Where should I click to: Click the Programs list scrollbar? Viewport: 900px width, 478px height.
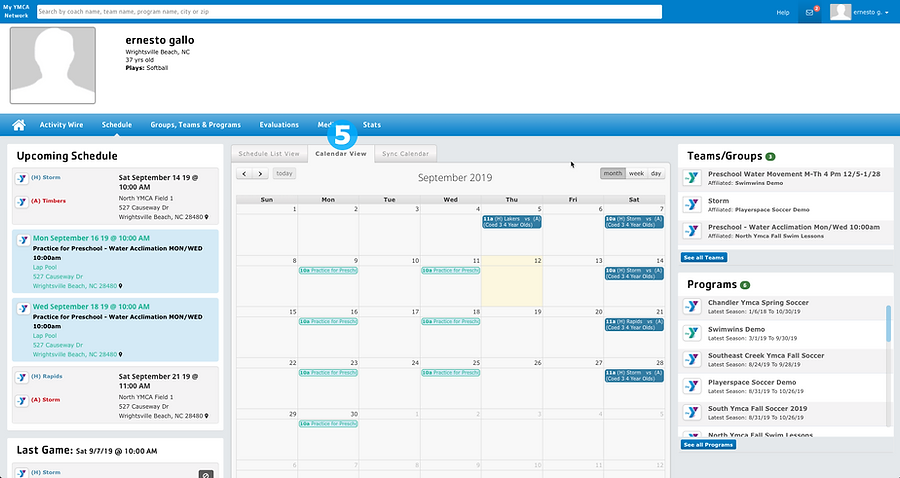click(x=889, y=324)
